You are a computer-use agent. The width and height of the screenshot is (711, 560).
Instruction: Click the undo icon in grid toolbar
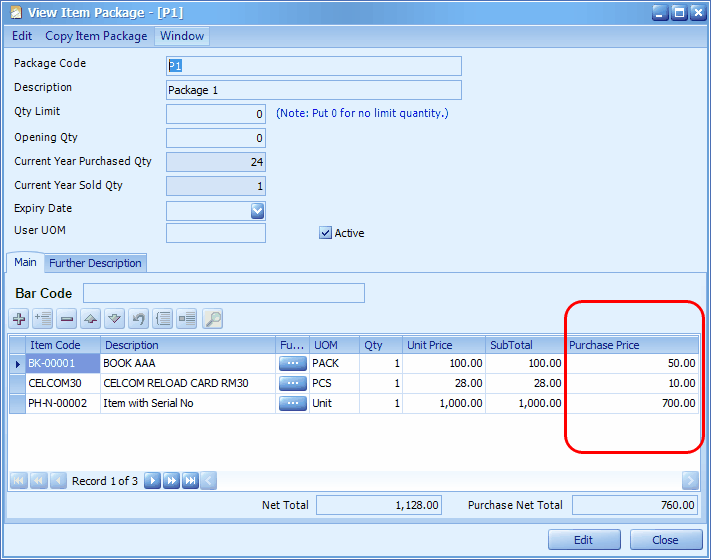coord(139,319)
